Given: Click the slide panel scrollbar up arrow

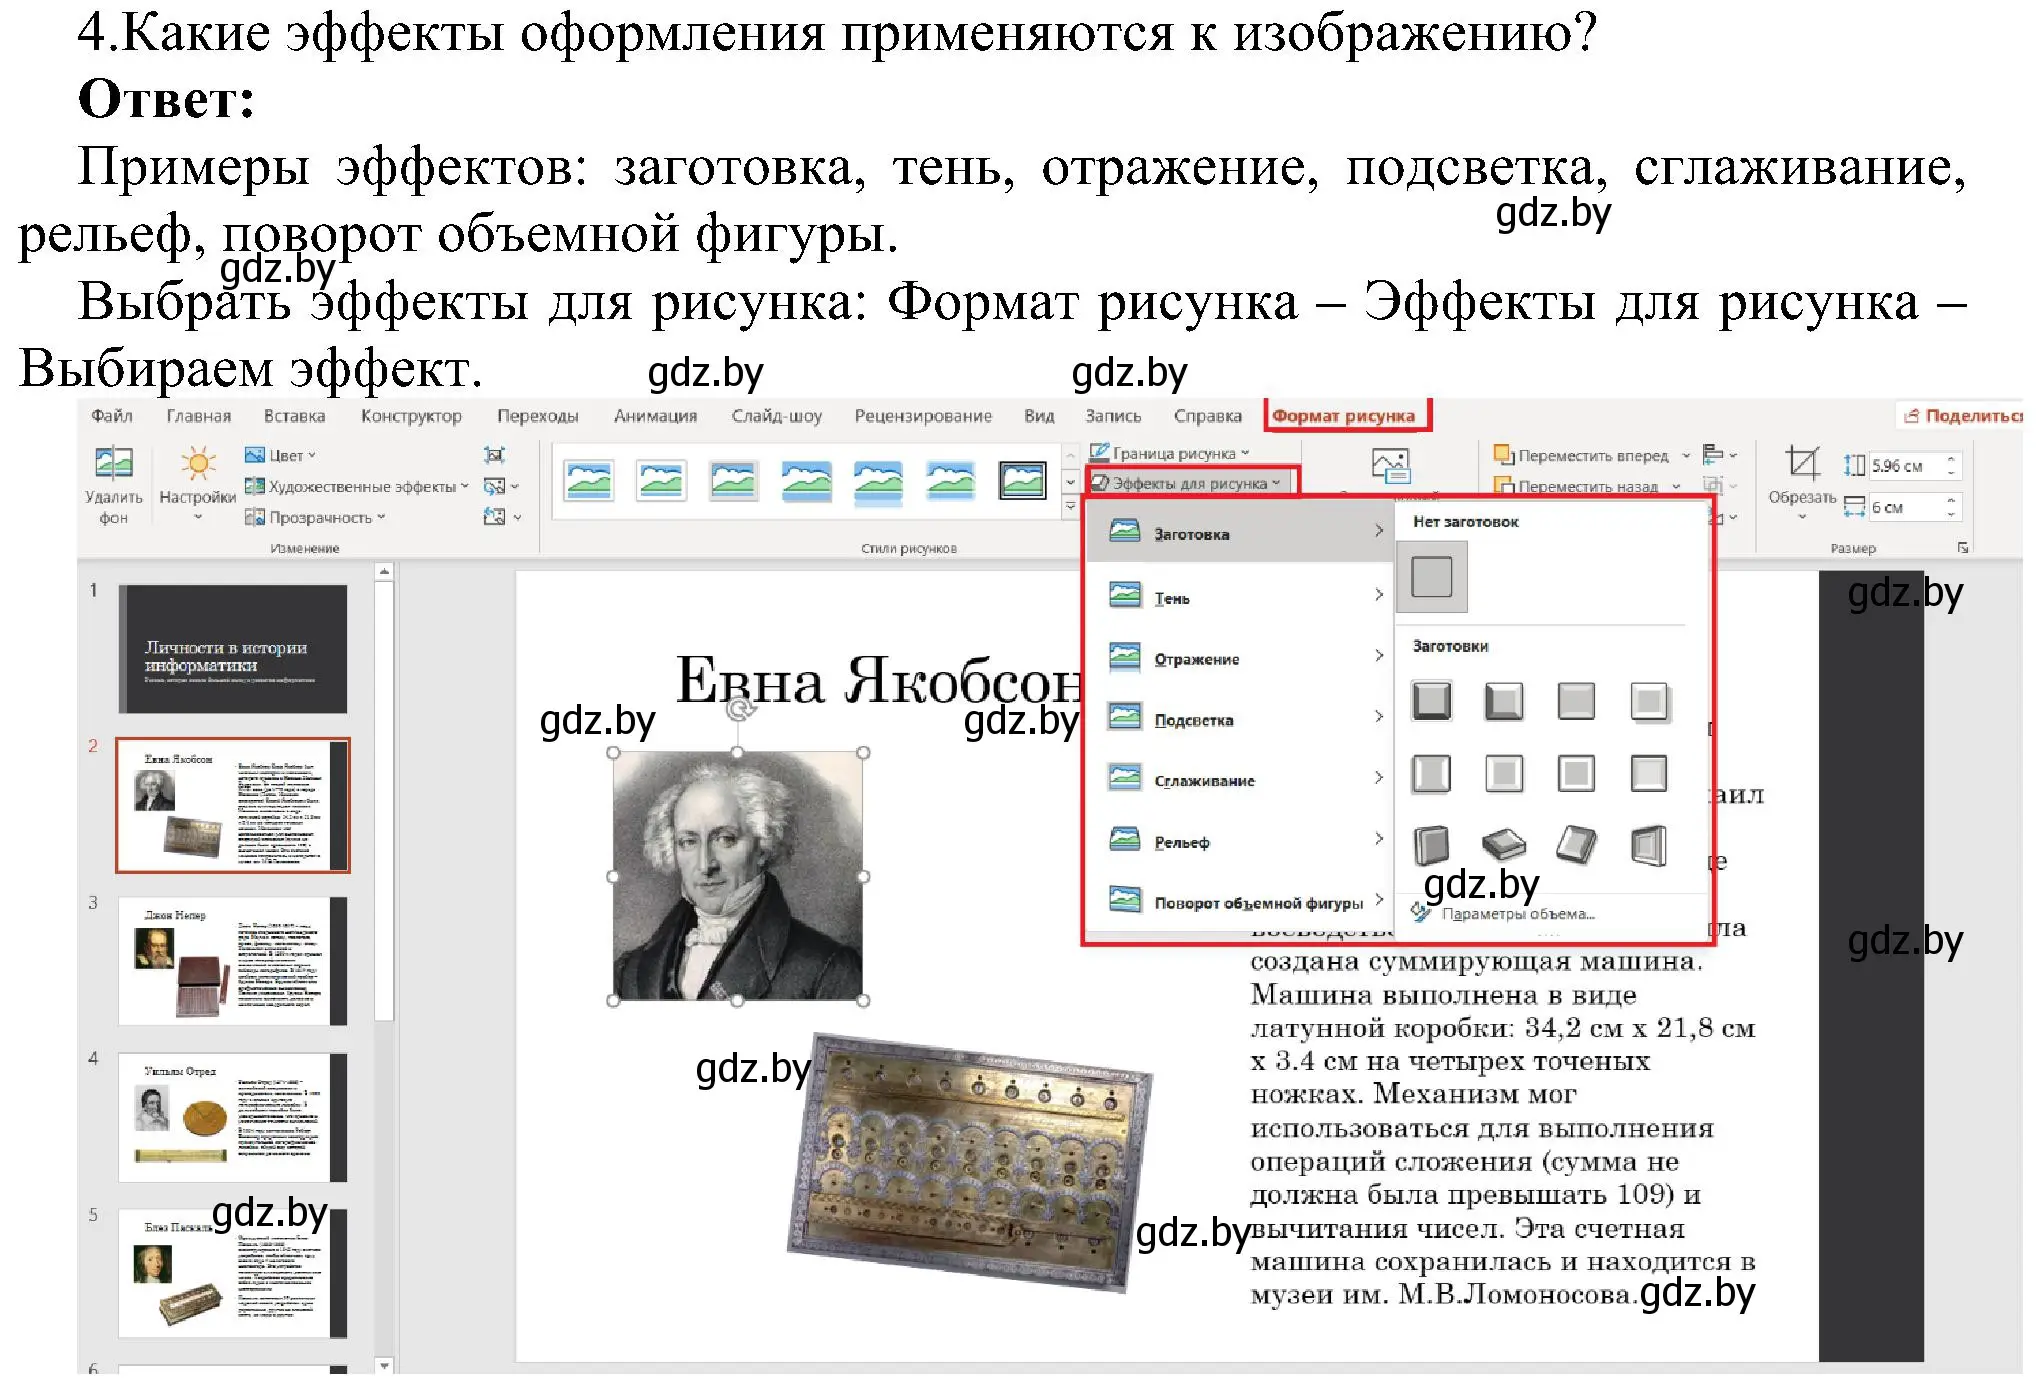Looking at the screenshot, I should click(x=384, y=572).
